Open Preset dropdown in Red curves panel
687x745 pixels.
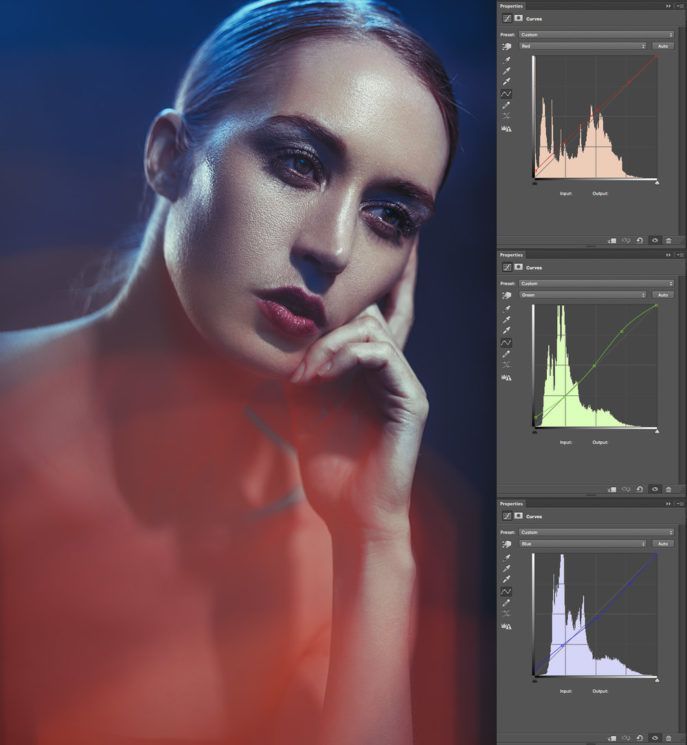[x=596, y=35]
